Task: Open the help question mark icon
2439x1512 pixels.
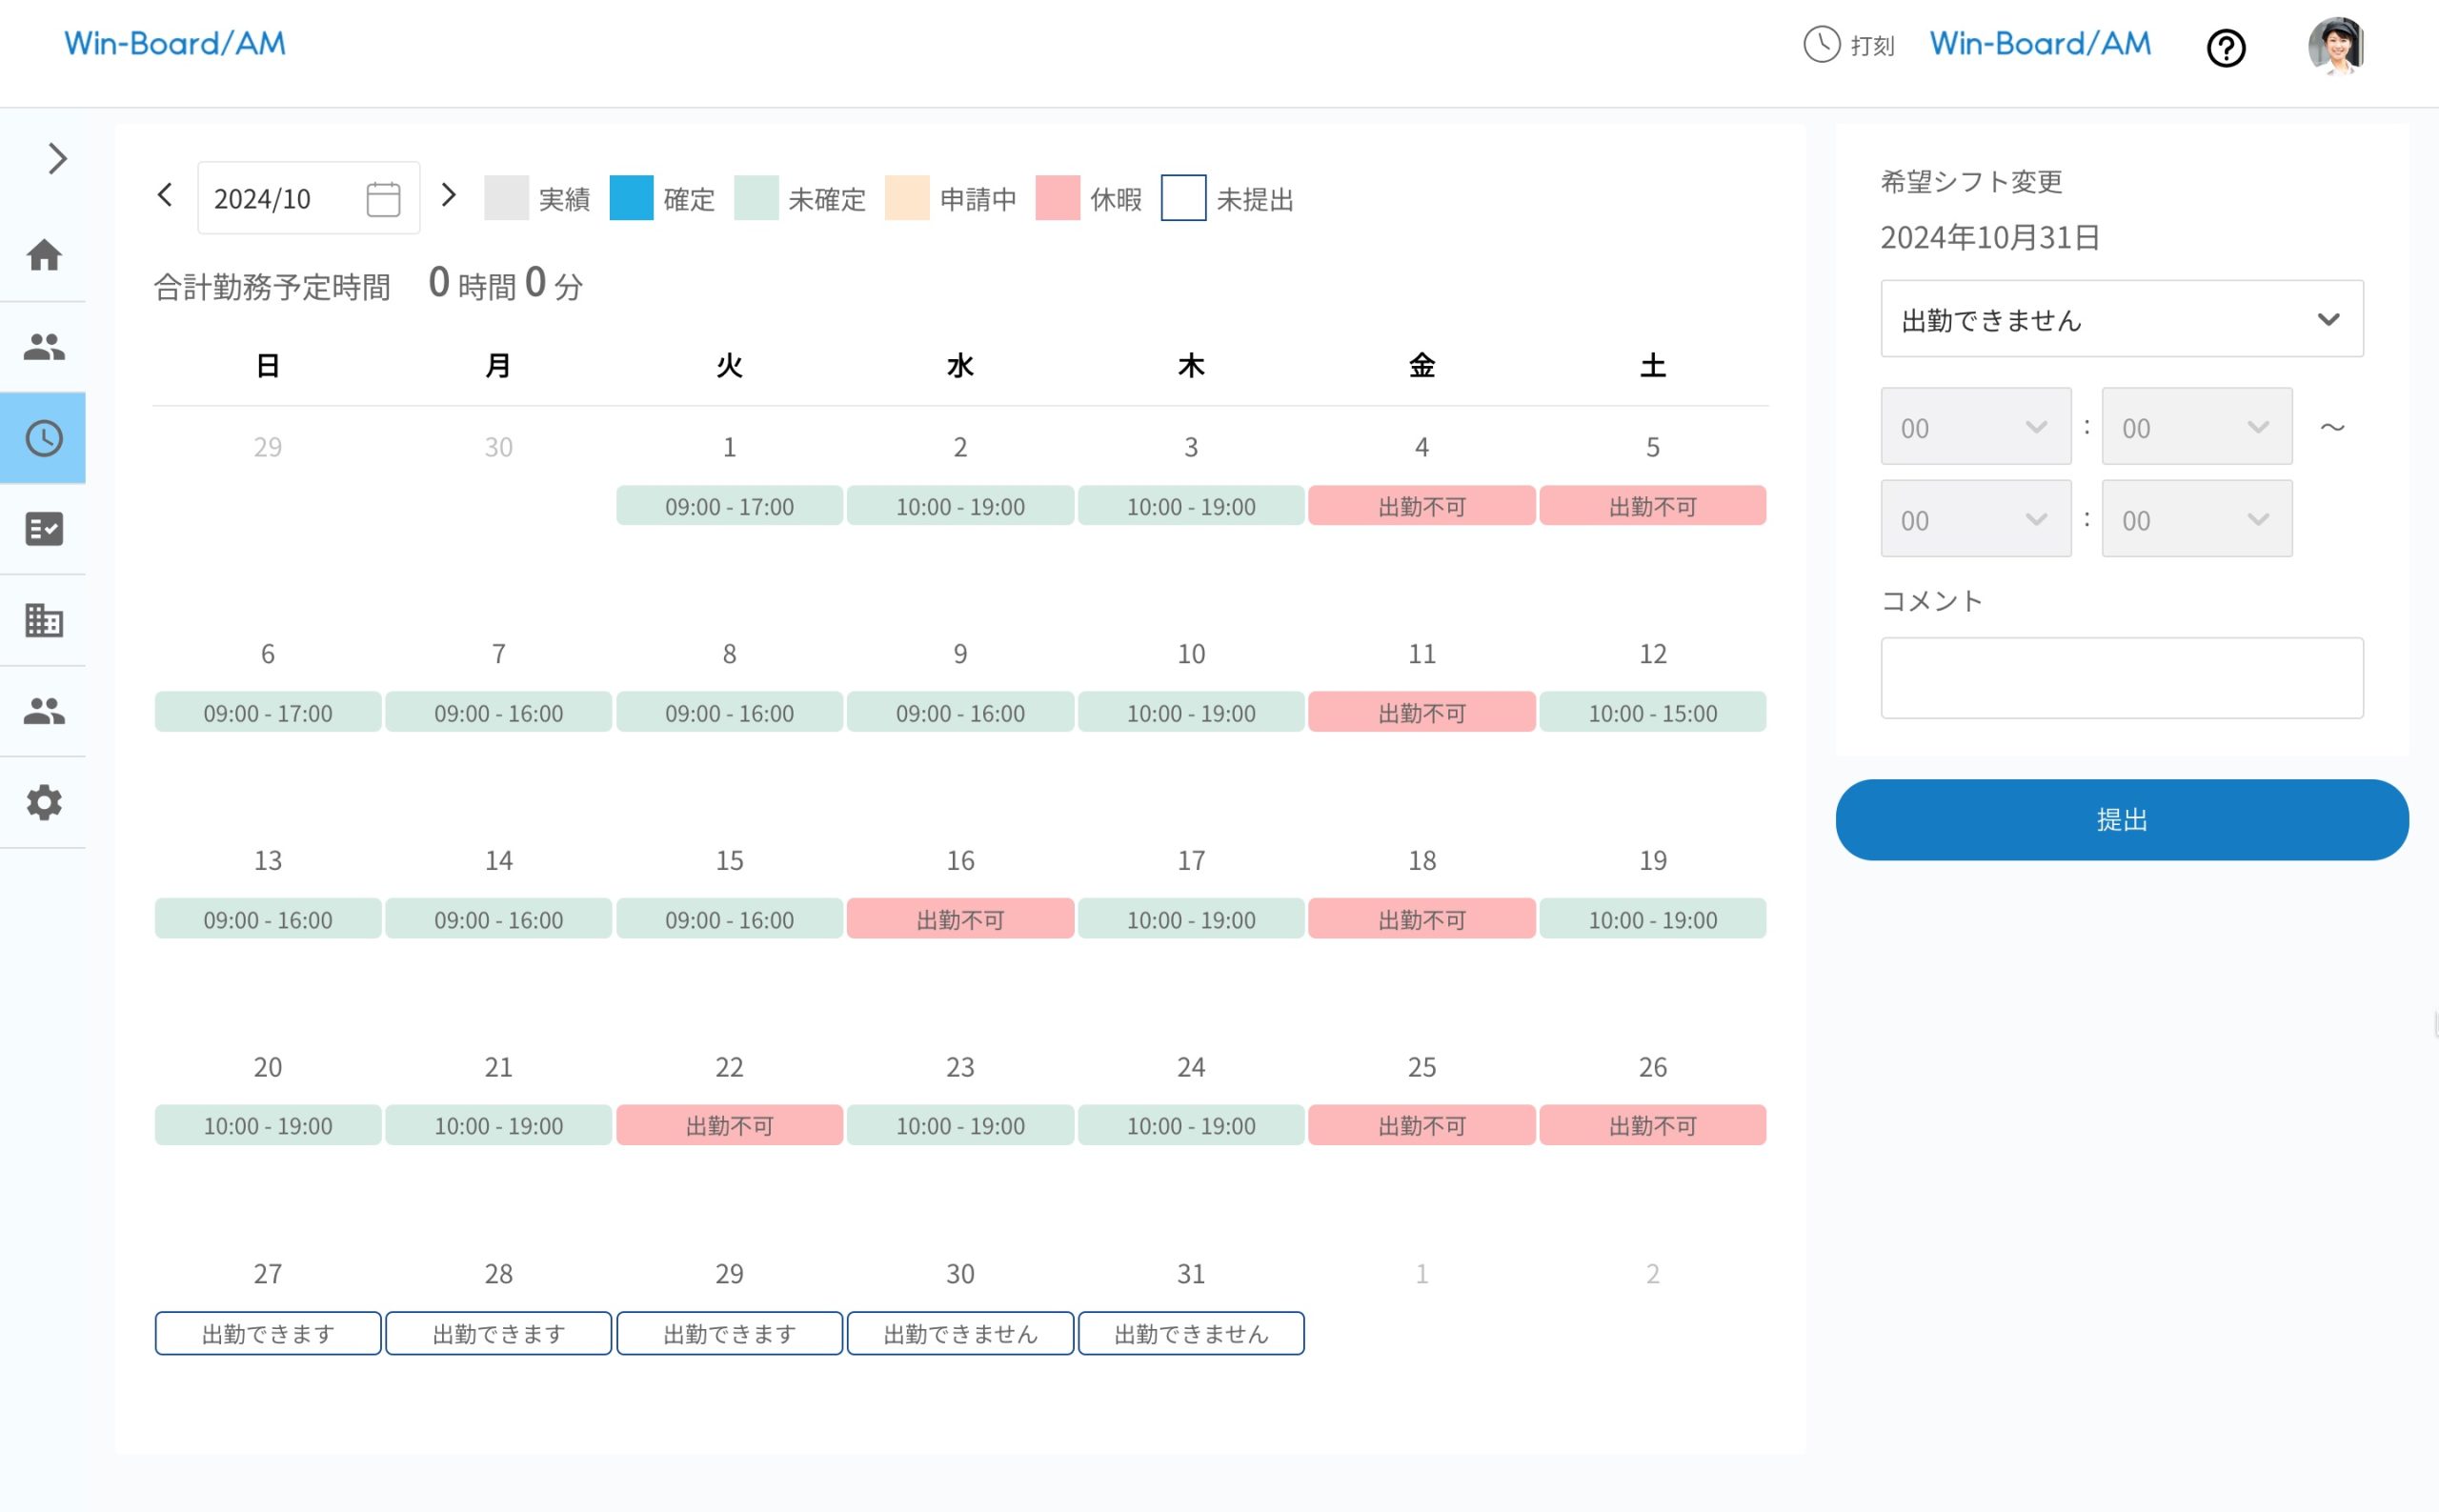Action: click(2227, 48)
